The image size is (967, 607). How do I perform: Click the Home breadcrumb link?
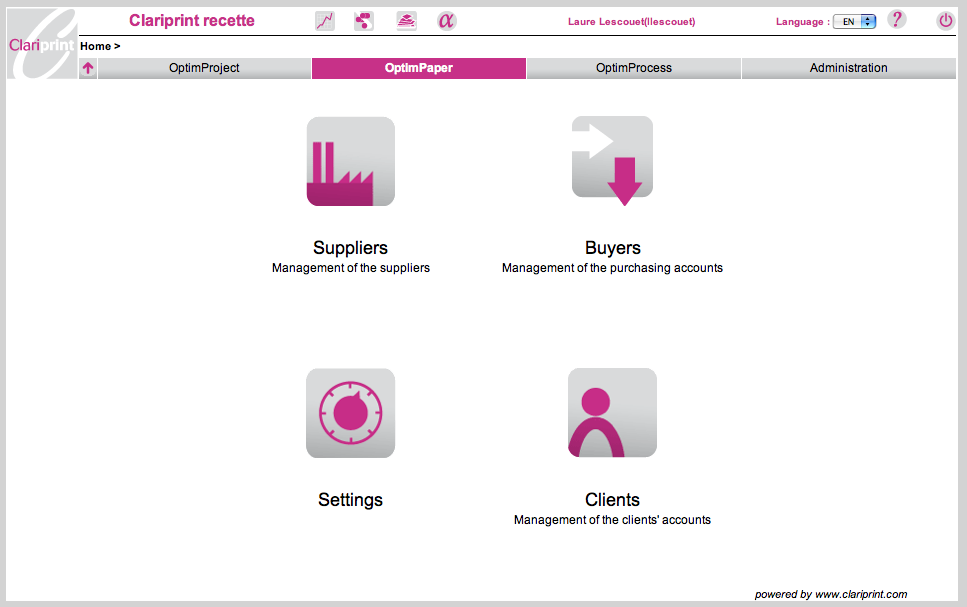coord(95,46)
